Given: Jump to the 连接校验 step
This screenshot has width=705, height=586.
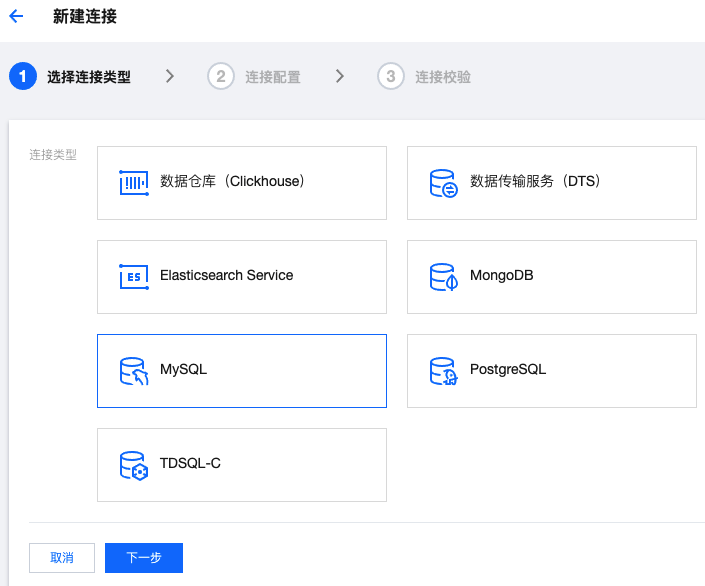Looking at the screenshot, I should 443,77.
